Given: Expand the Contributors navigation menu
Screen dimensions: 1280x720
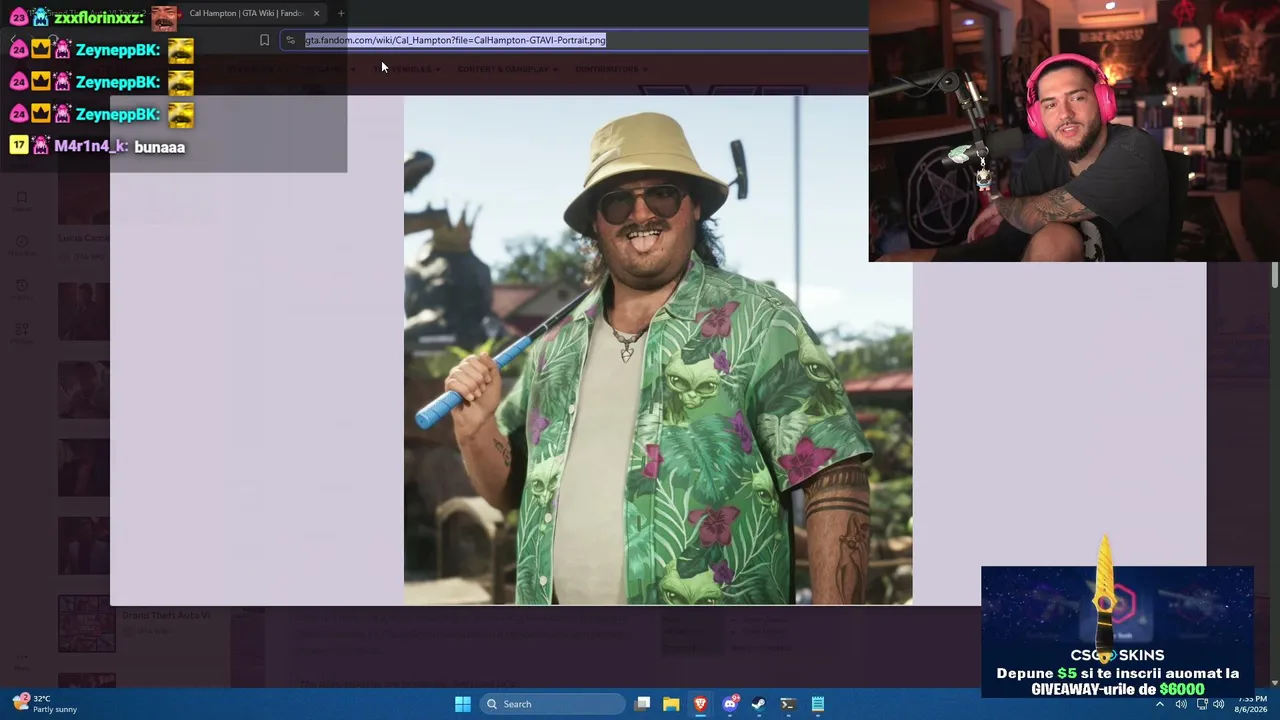Looking at the screenshot, I should click(x=610, y=69).
